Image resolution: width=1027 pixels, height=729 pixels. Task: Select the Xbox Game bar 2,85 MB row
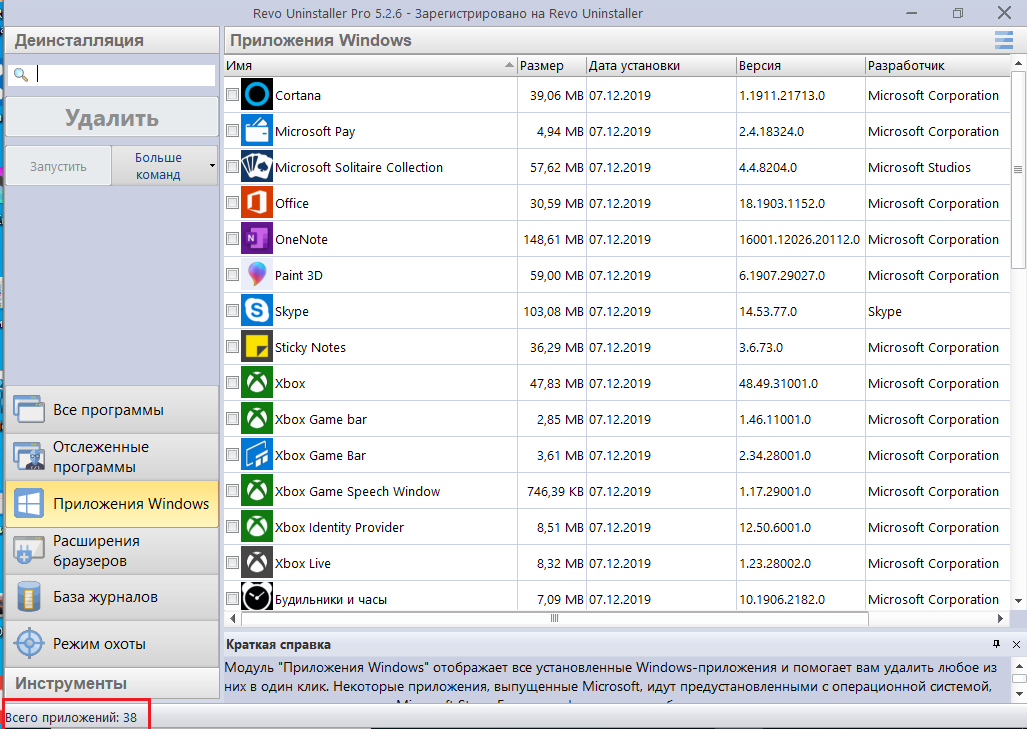[616, 419]
